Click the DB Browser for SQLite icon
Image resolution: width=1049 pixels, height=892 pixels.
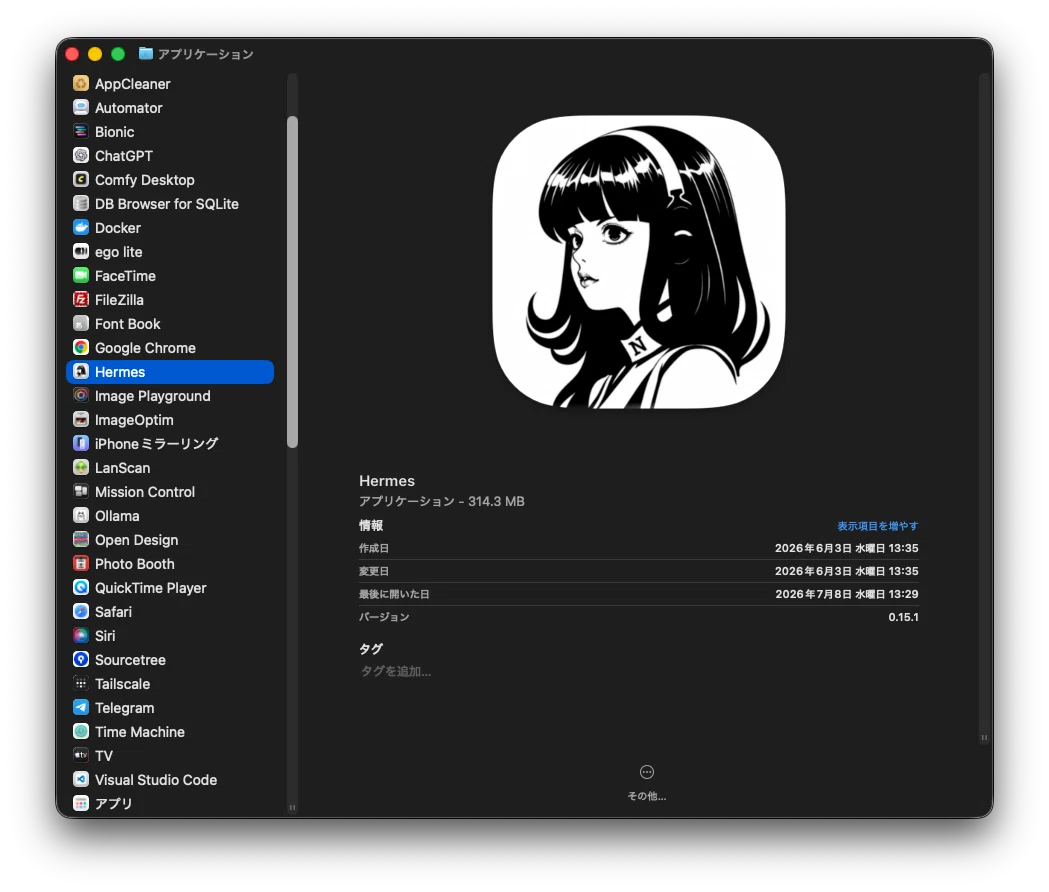tap(81, 203)
